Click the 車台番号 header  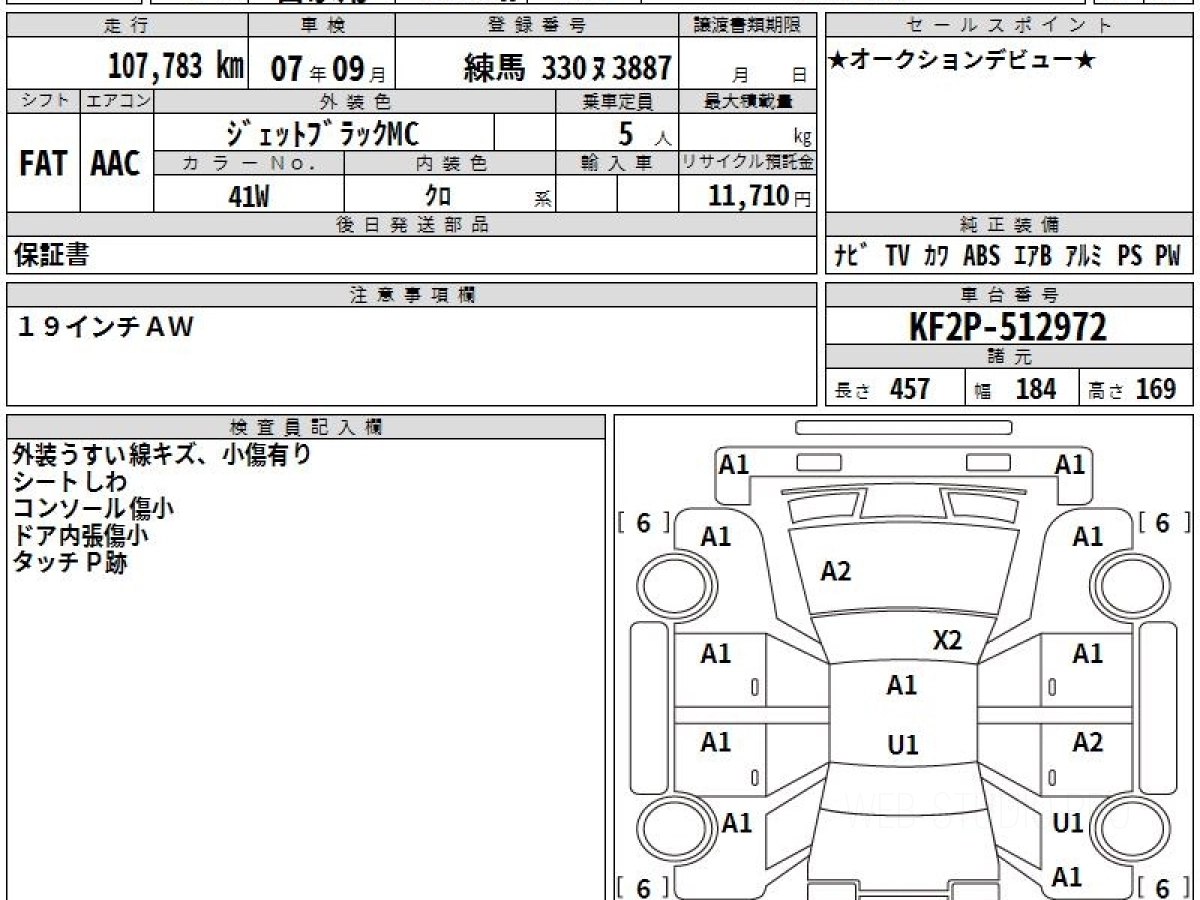point(1009,294)
